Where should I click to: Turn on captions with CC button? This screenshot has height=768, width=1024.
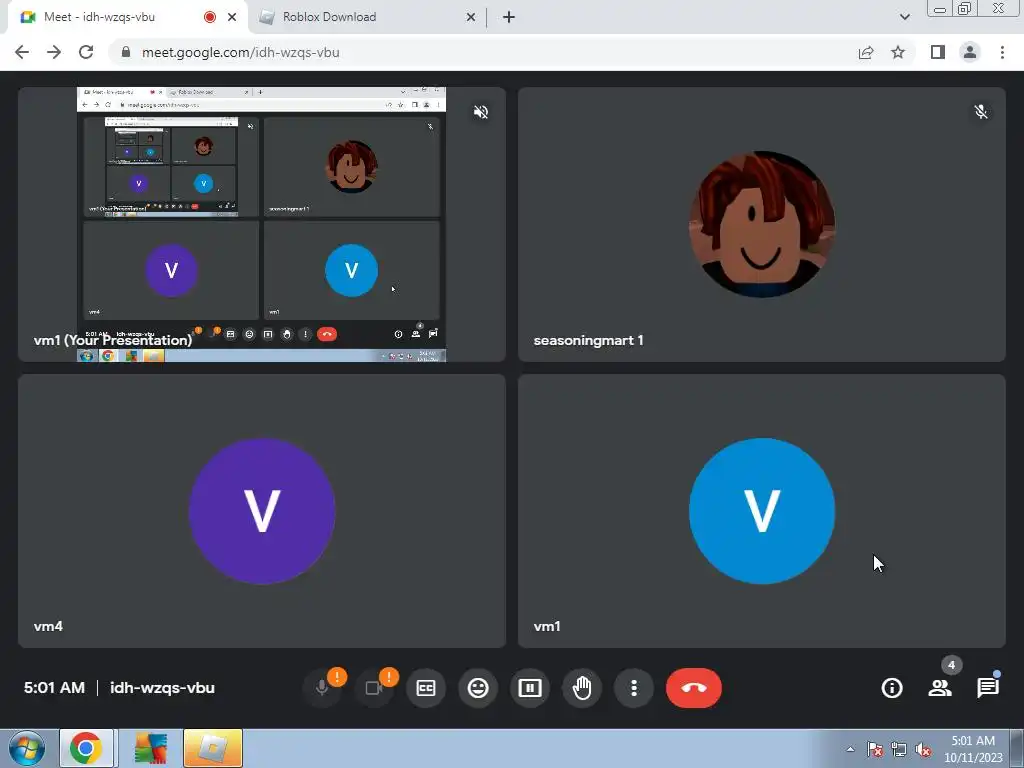pyautogui.click(x=426, y=688)
